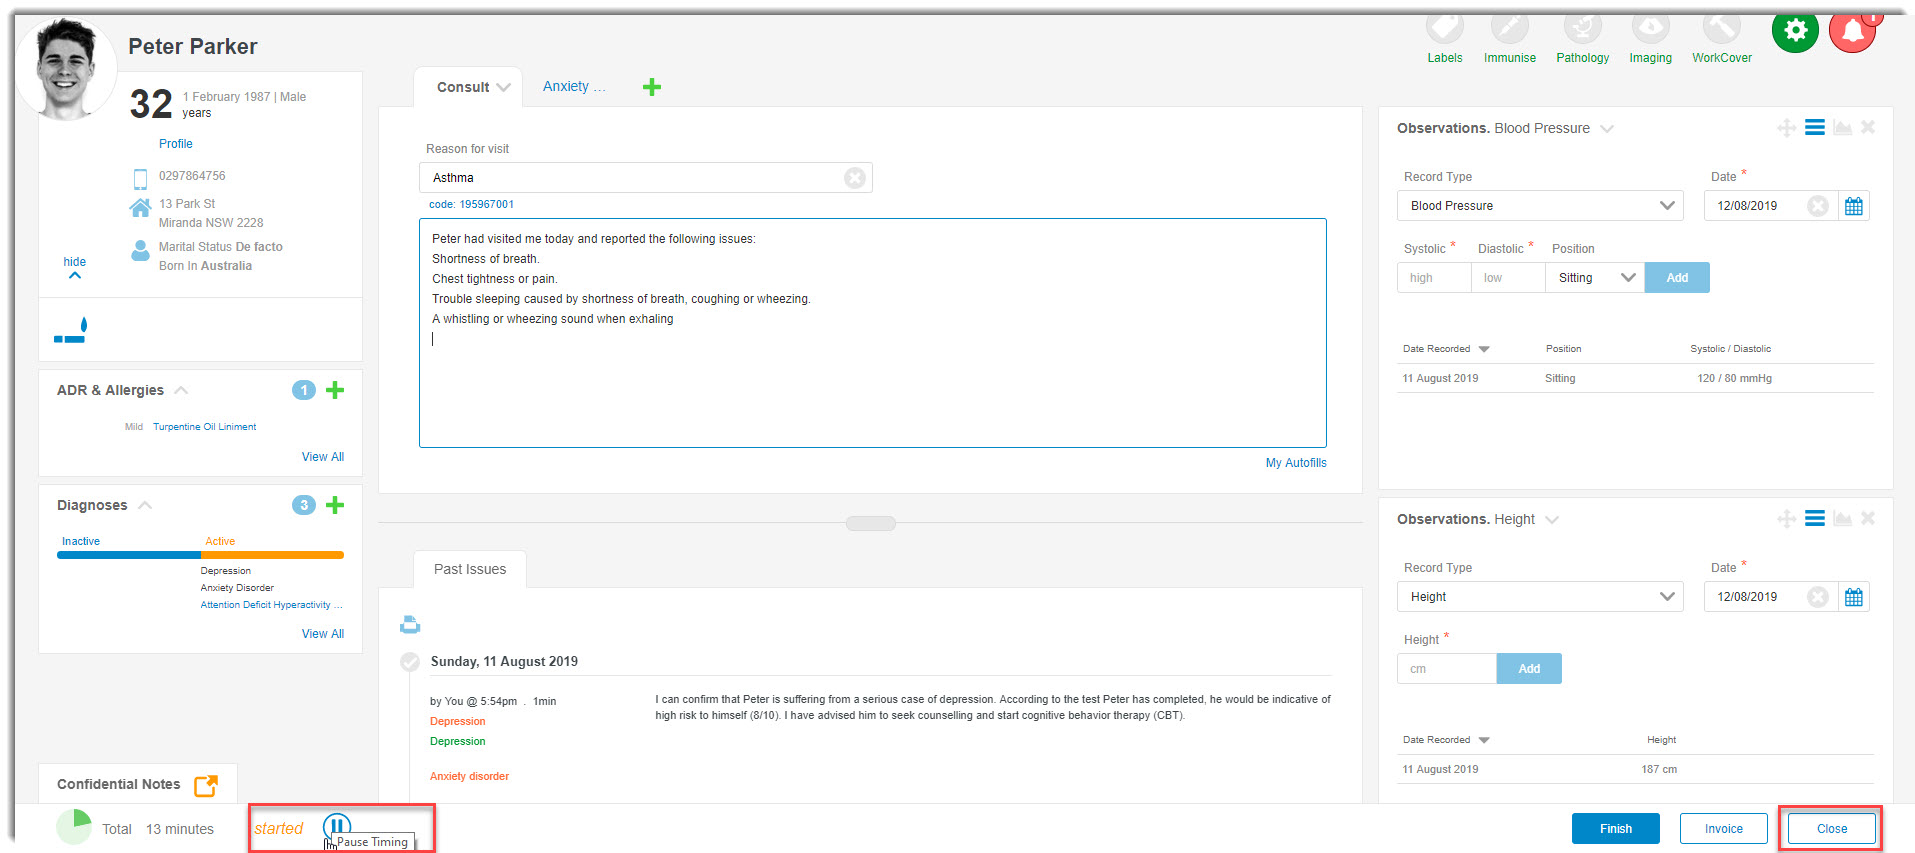Expand the Consult tab dropdown
This screenshot has width=1915, height=853.
pos(503,88)
